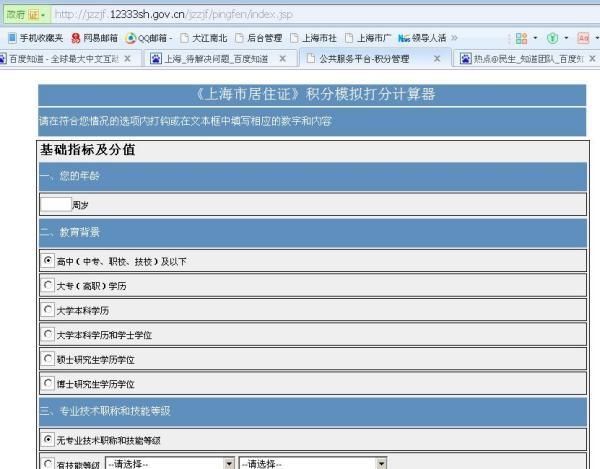The height and width of the screenshot is (469, 600).
Task: Click the red ad-block icon
Action: click(x=583, y=38)
